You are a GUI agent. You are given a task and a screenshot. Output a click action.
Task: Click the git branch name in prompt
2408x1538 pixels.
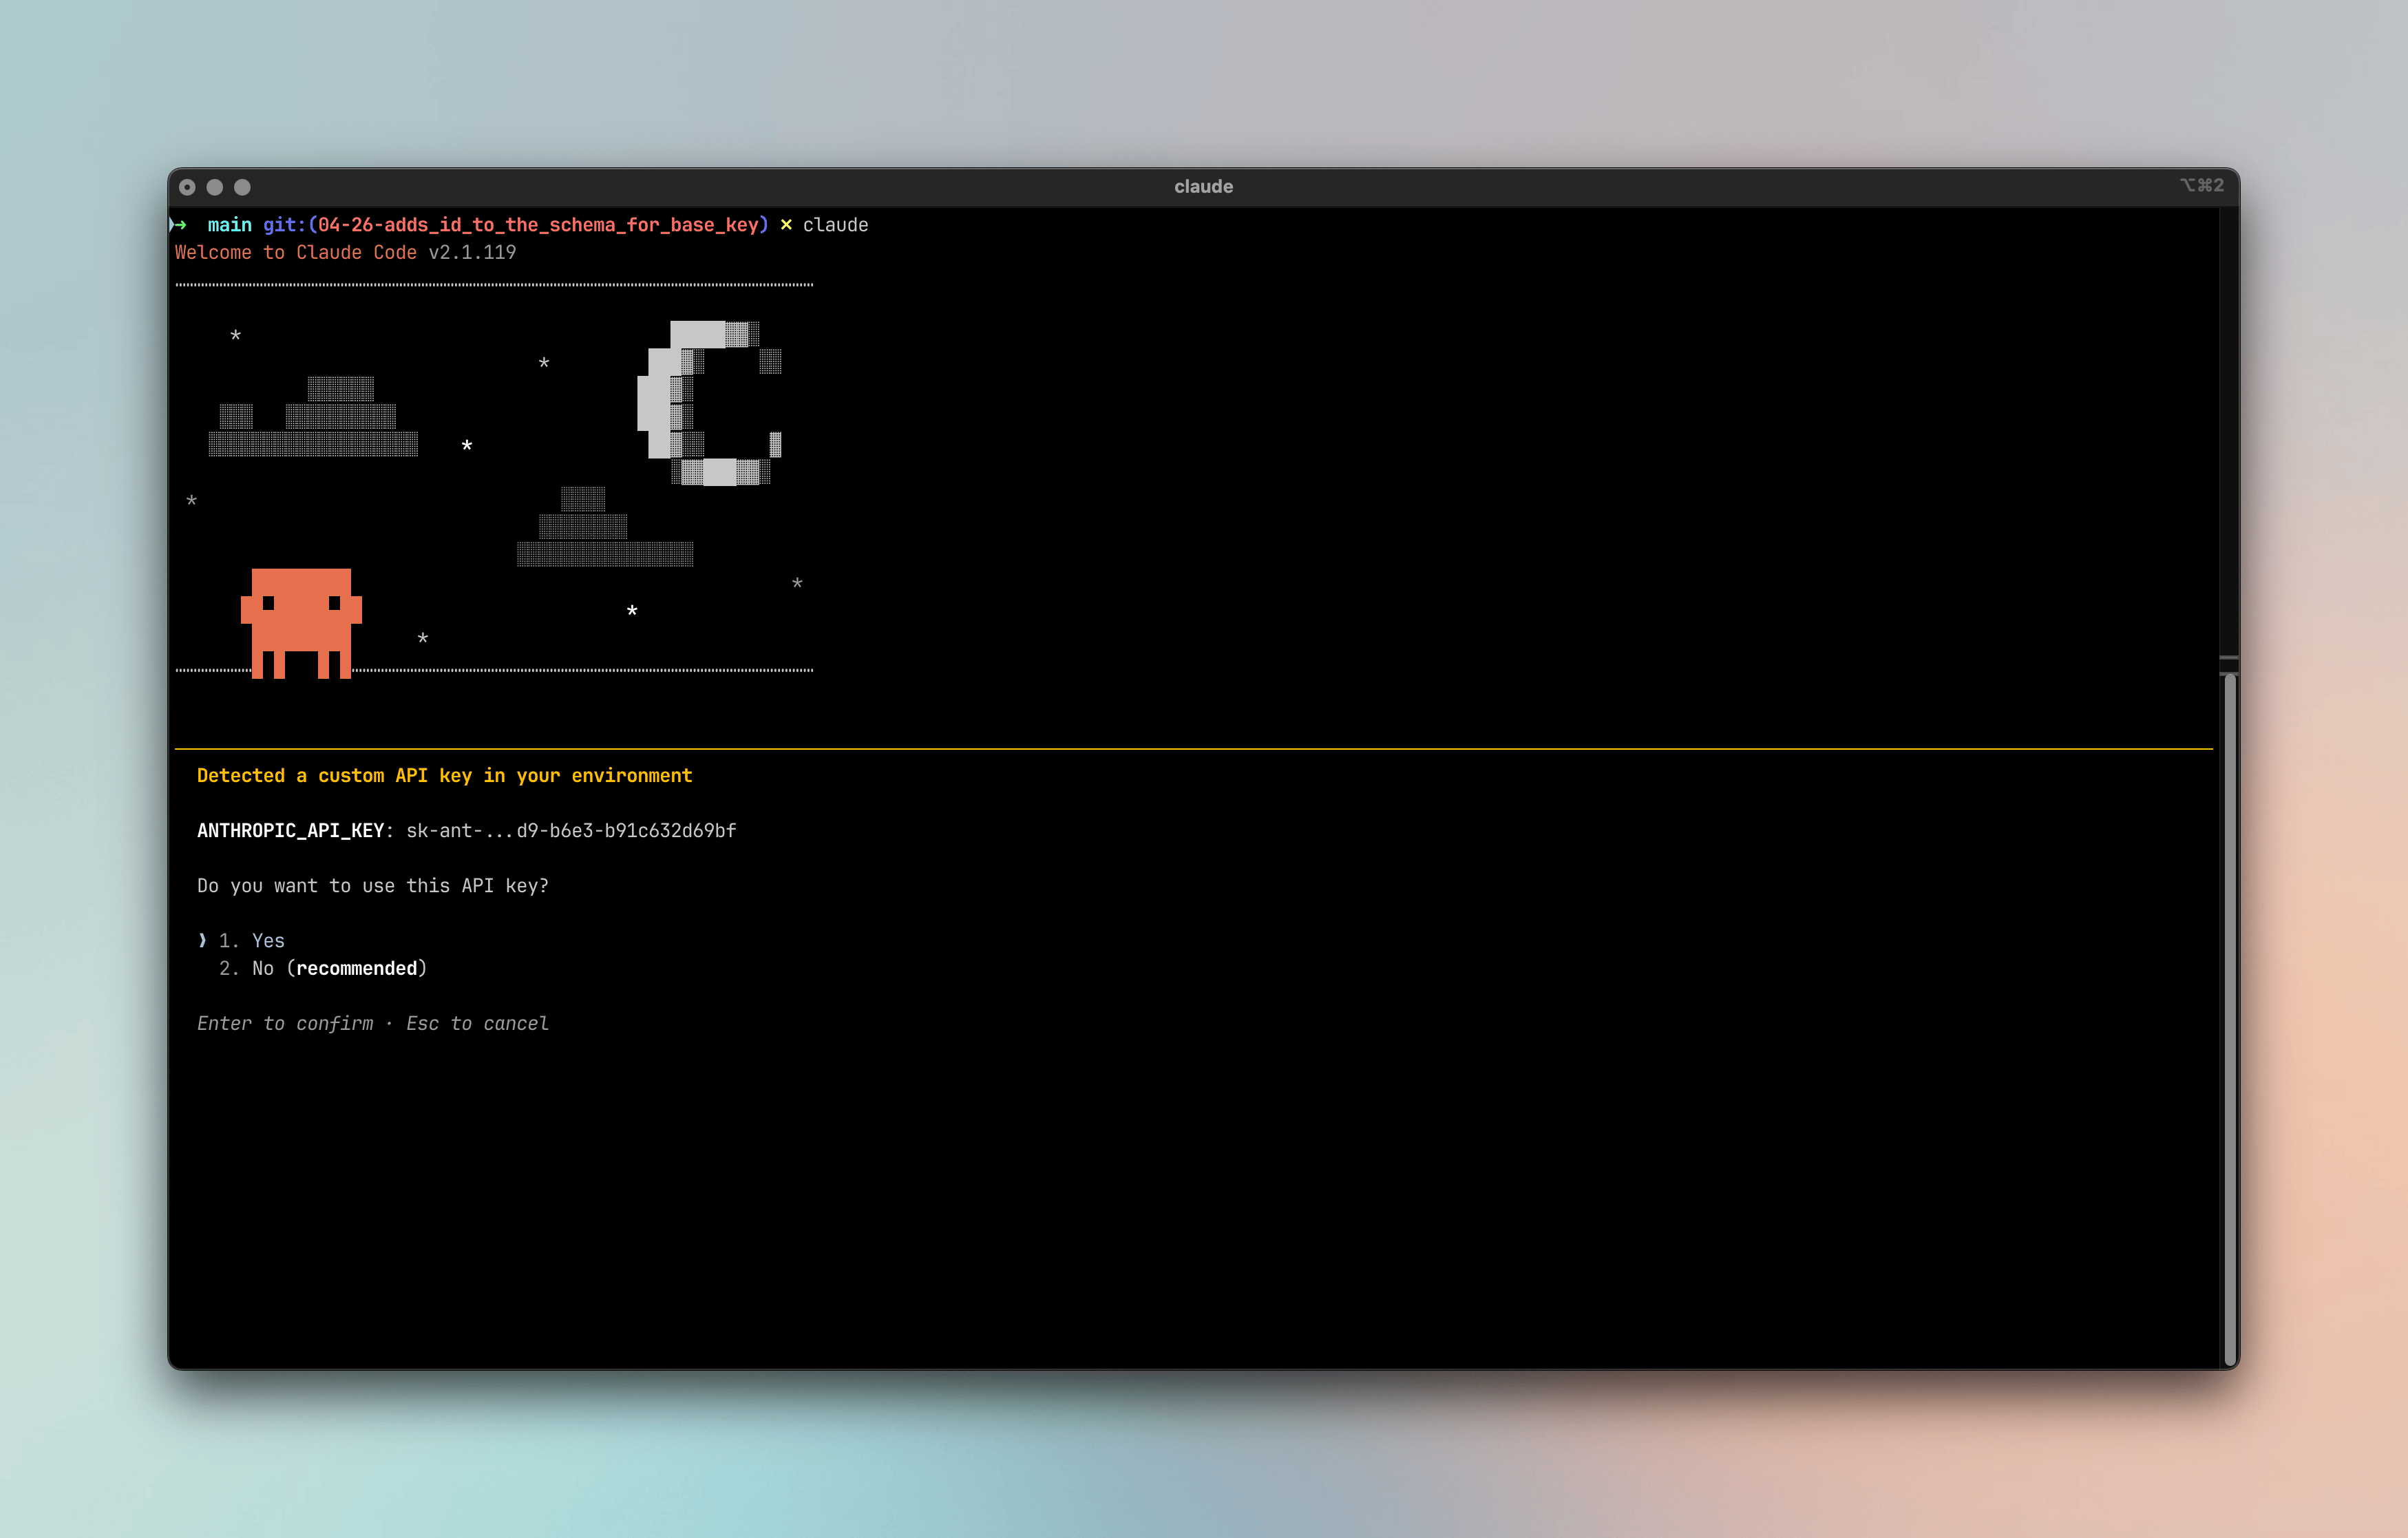click(538, 225)
